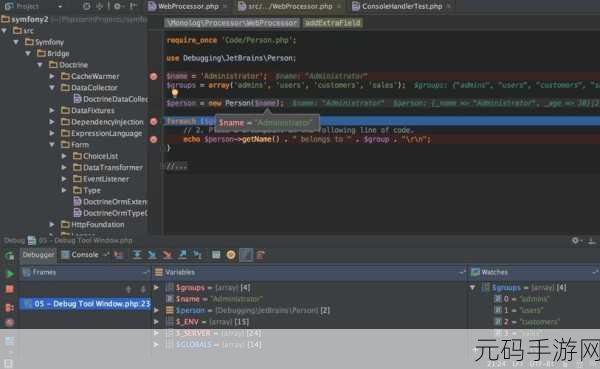Viewport: 600px width, 369px height.
Task: Click the Show Execution Point icon
Action: [119, 255]
